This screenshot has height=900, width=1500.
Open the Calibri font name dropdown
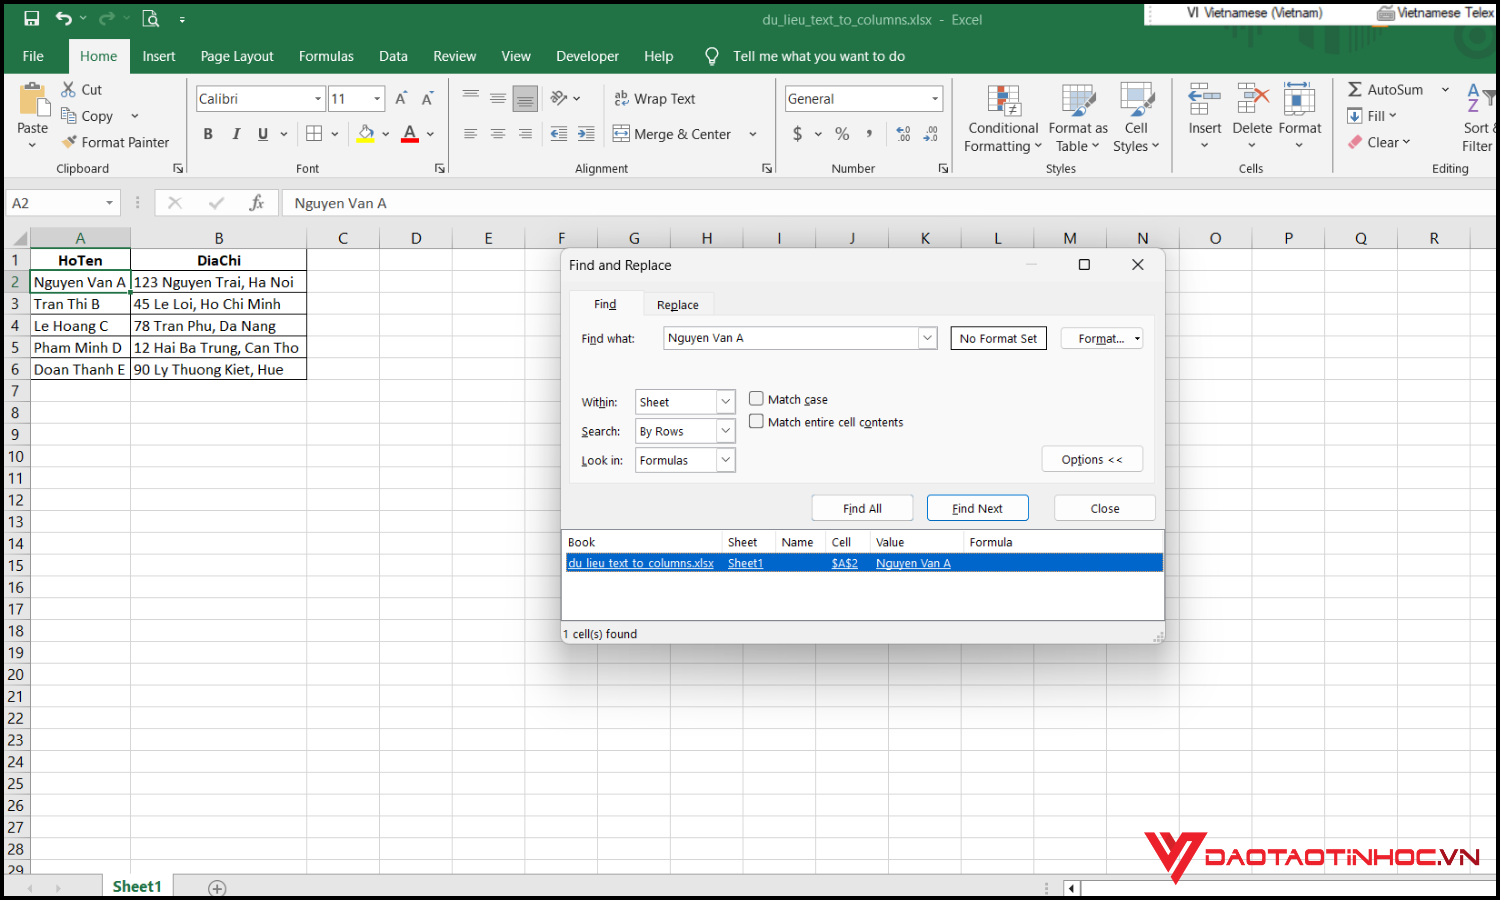pyautogui.click(x=319, y=98)
